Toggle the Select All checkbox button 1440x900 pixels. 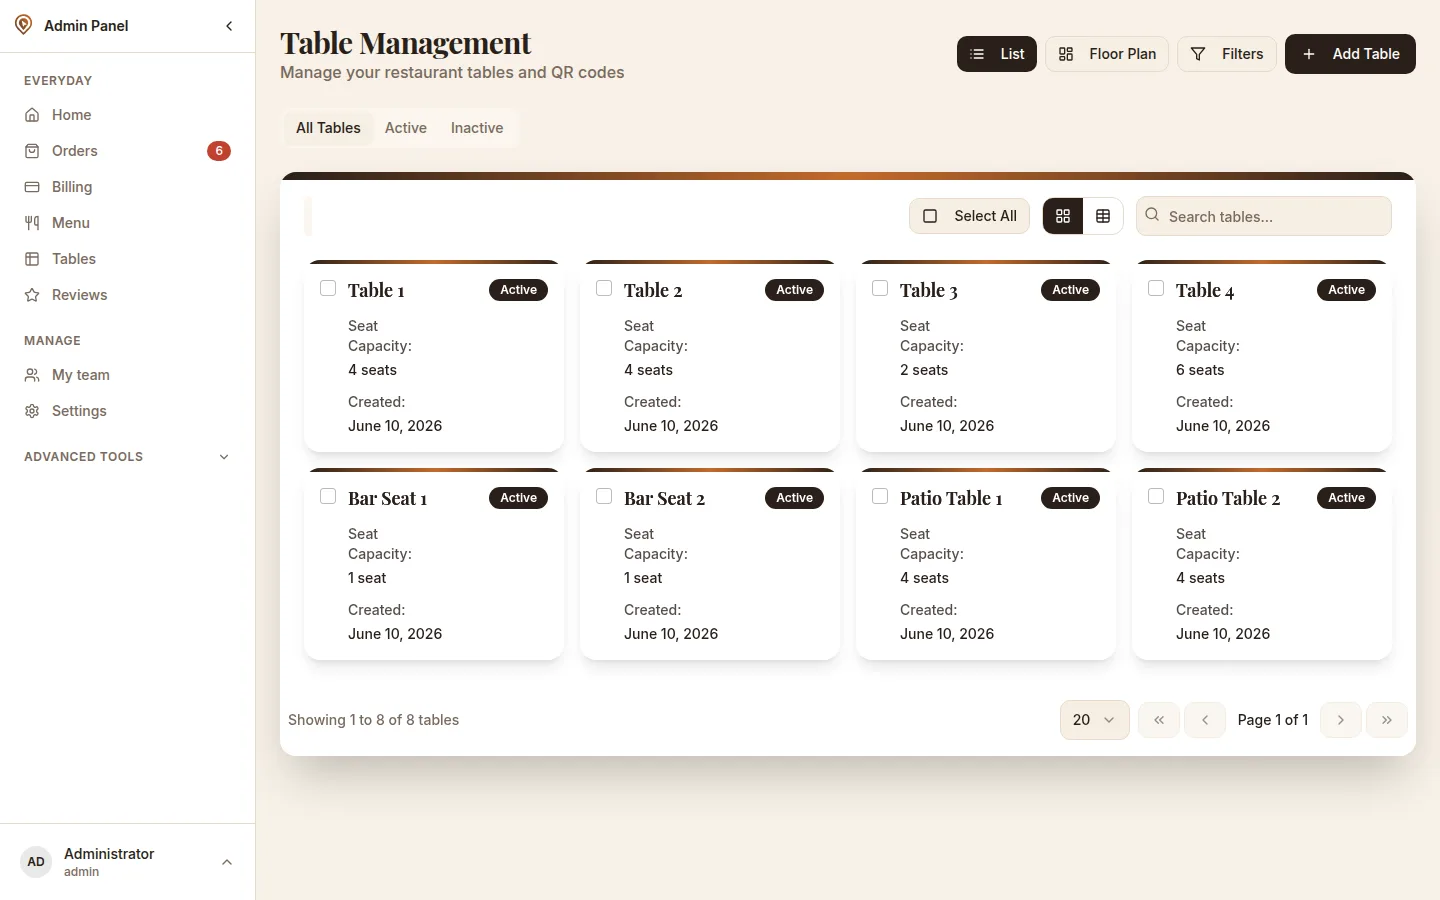point(969,216)
